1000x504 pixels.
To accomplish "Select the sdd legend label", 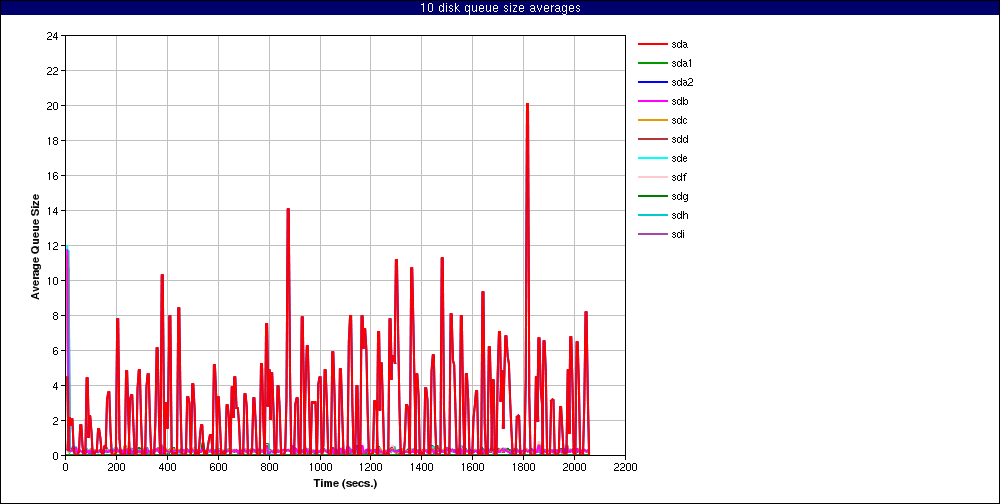I will point(679,139).
